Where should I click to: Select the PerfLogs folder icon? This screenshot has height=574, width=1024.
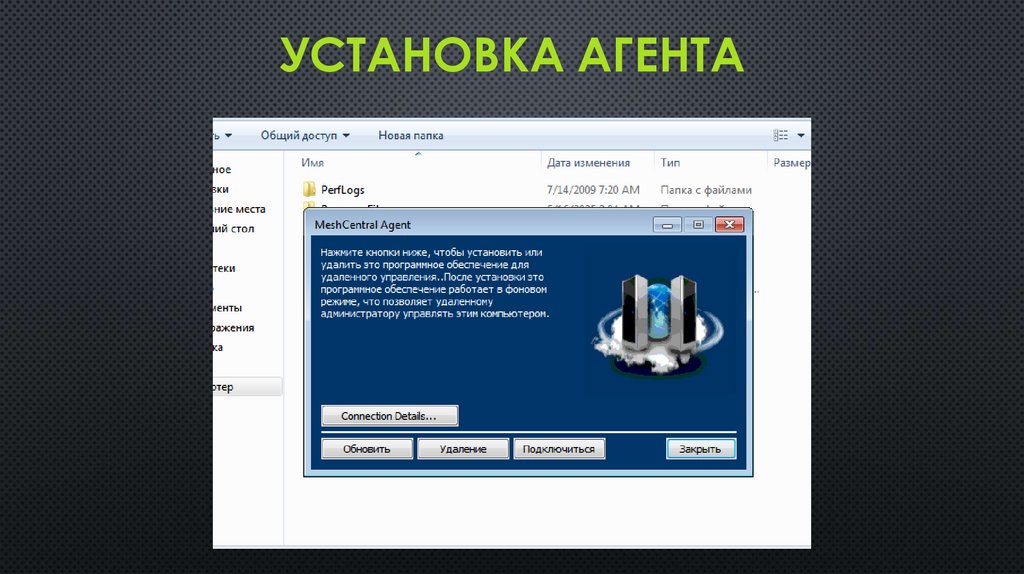click(310, 189)
